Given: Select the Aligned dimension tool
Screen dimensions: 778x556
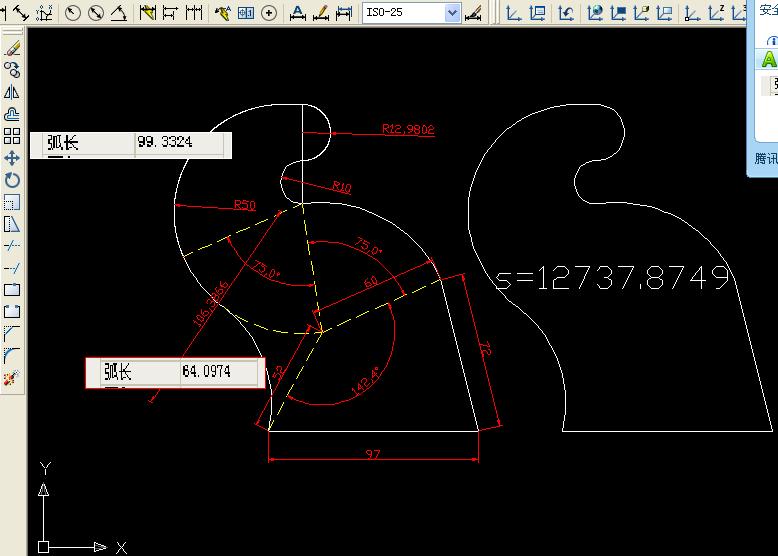Looking at the screenshot, I should pos(21,12).
